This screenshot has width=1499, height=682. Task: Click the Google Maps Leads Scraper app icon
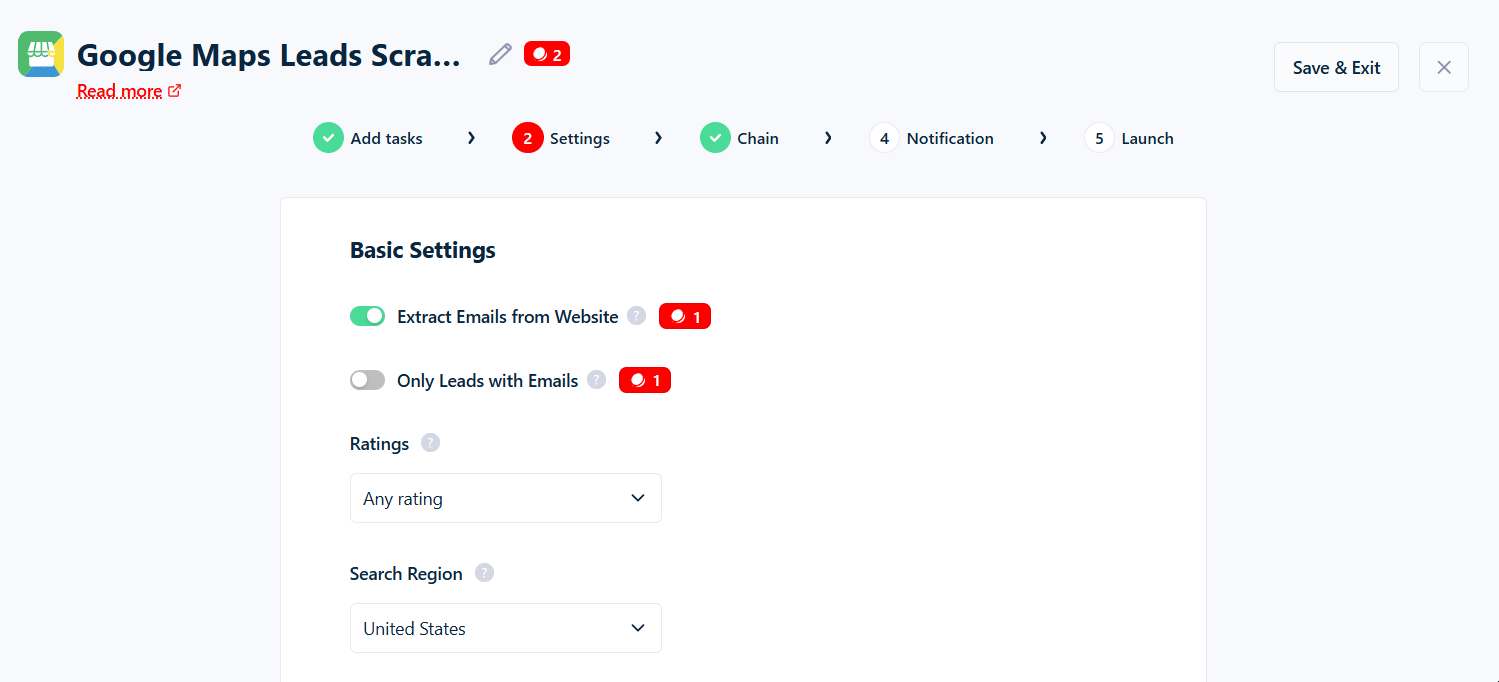[x=41, y=54]
